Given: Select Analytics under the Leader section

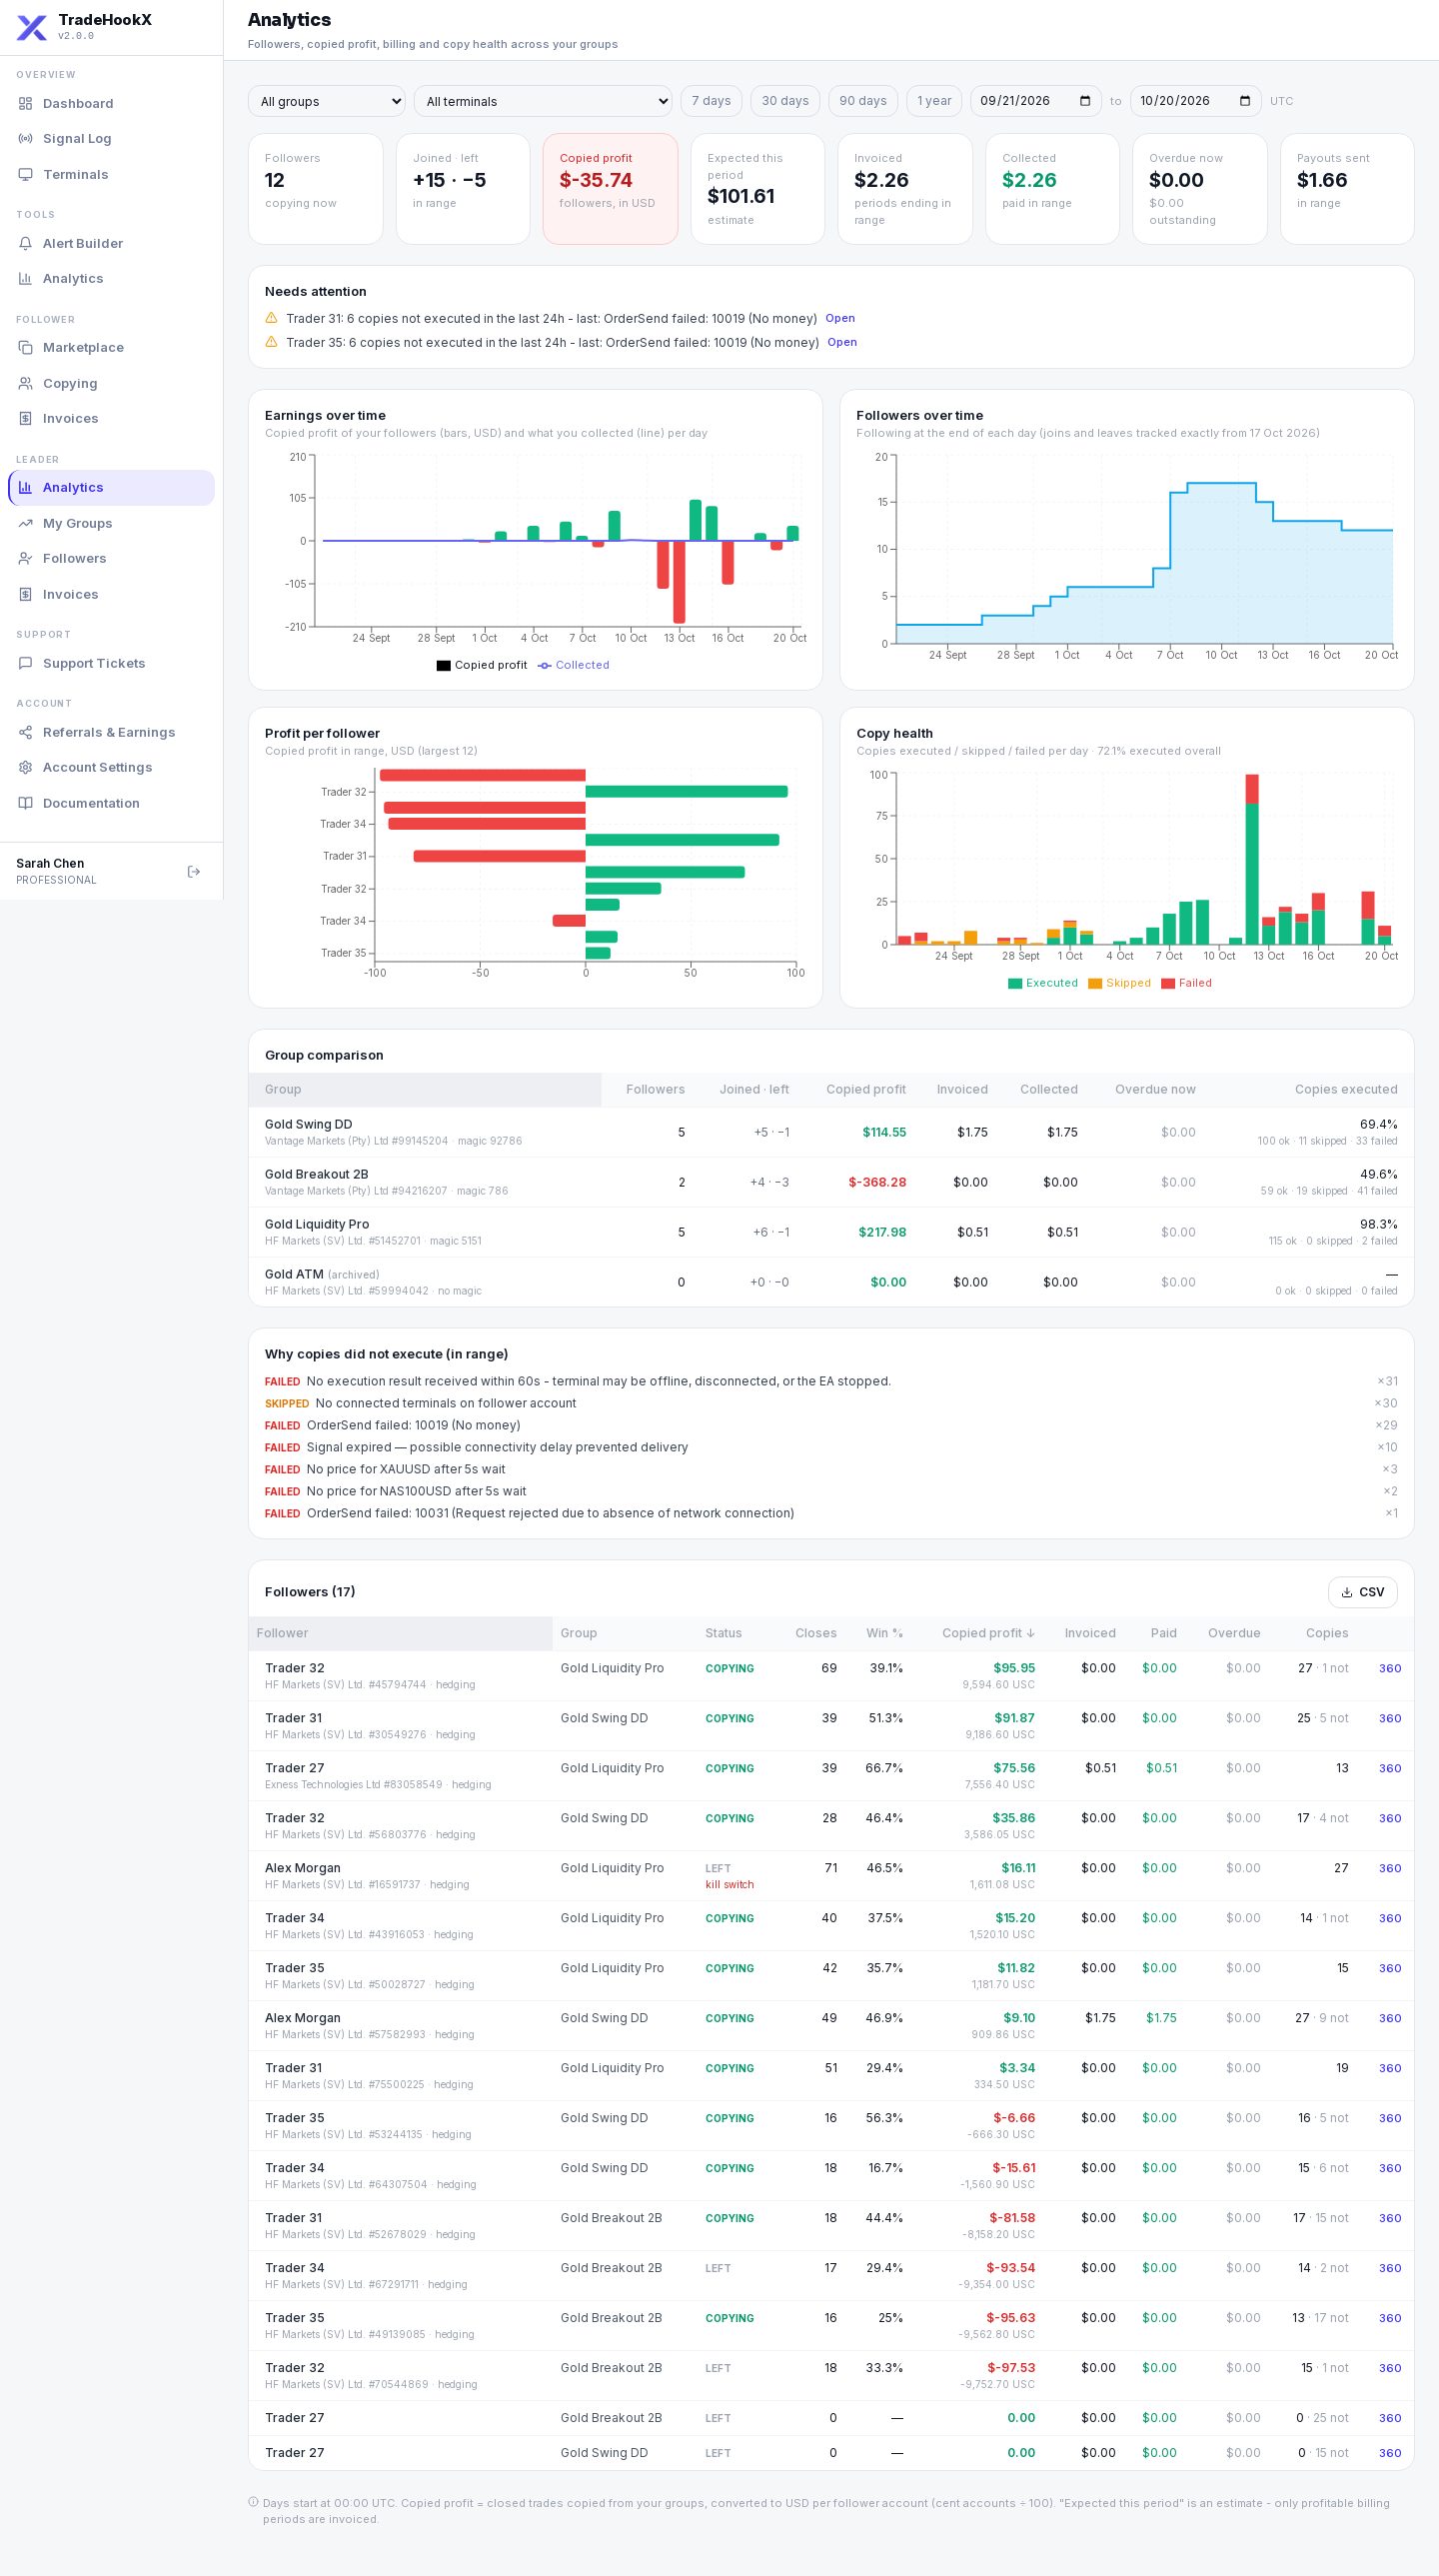Looking at the screenshot, I should [x=111, y=487].
